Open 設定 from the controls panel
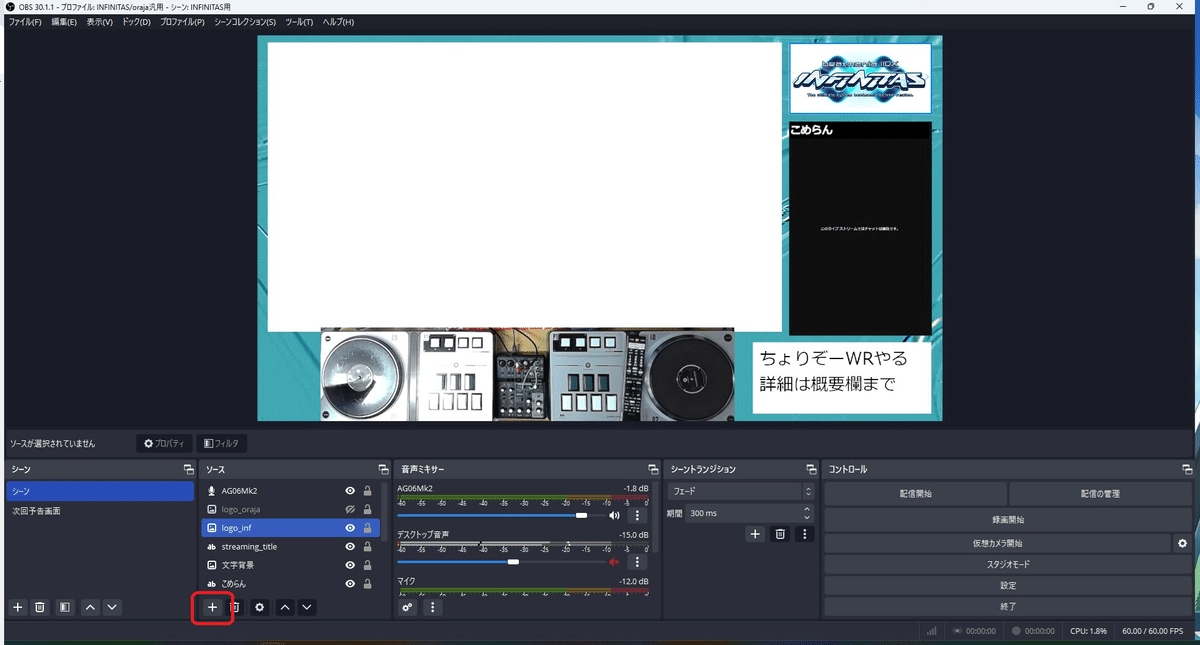Viewport: 1200px width, 645px height. coord(1008,585)
